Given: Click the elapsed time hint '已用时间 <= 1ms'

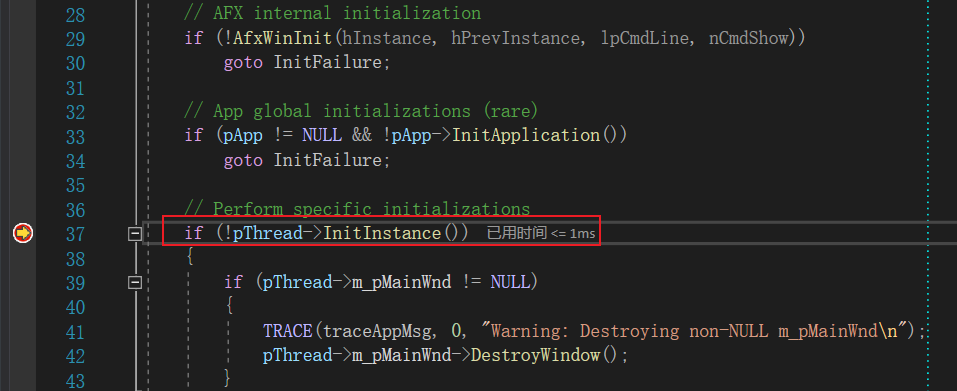Looking at the screenshot, I should tap(541, 234).
